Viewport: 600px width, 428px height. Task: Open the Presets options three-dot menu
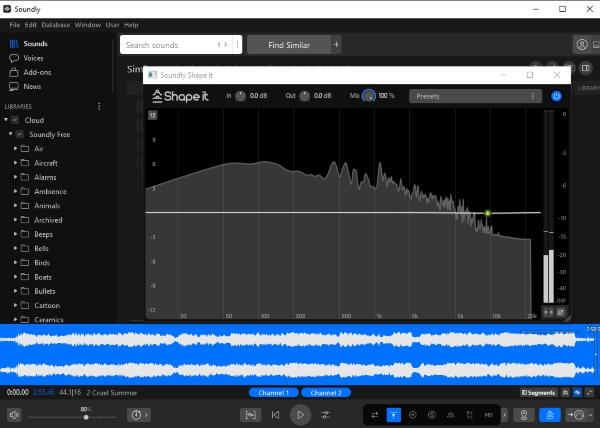pos(532,96)
